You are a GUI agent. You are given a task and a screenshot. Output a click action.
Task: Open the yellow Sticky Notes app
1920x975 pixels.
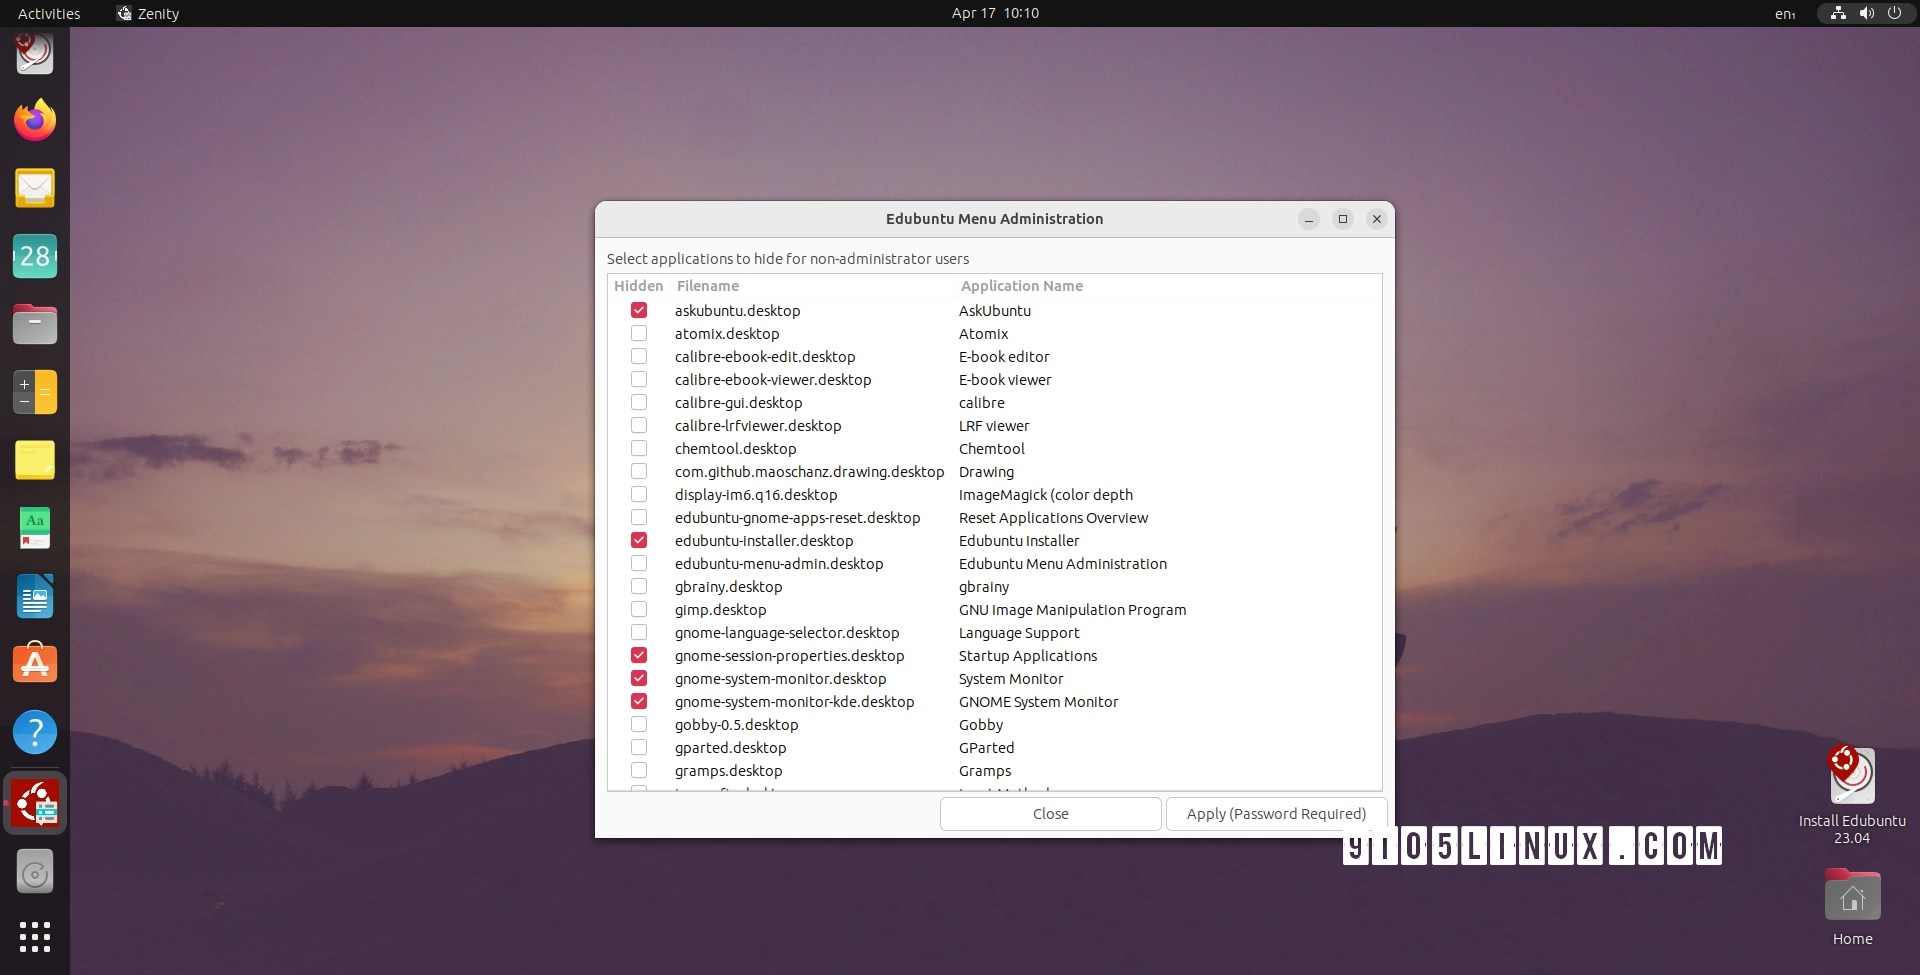[x=35, y=460]
